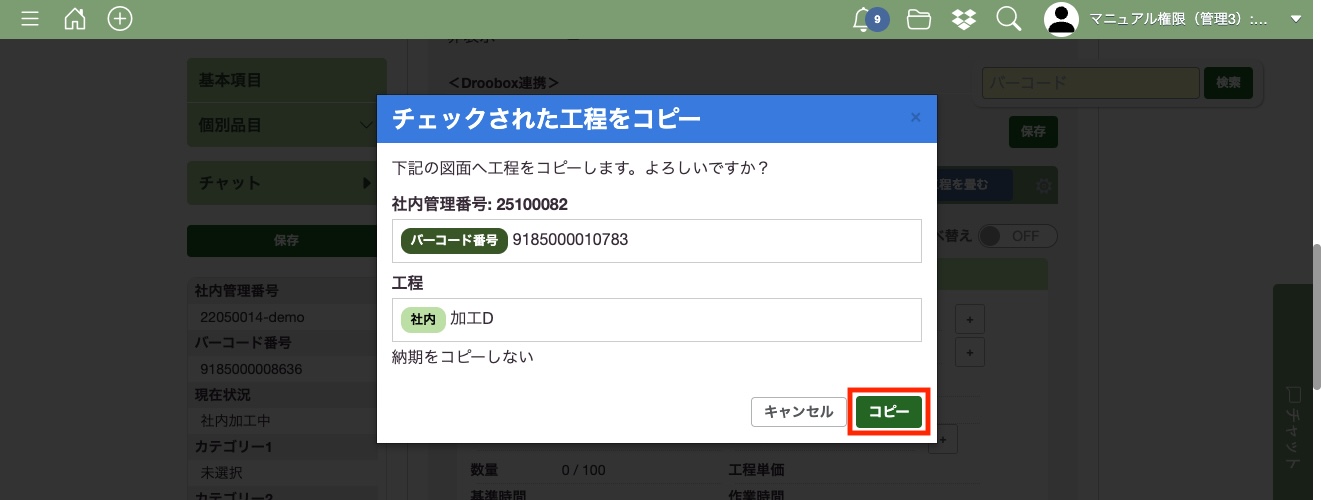Click the 検索 button beside barcode field

tap(1228, 83)
